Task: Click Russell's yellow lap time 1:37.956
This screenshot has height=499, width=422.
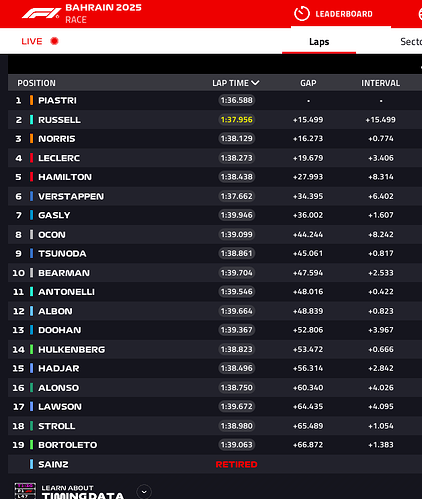Action: [x=236, y=119]
